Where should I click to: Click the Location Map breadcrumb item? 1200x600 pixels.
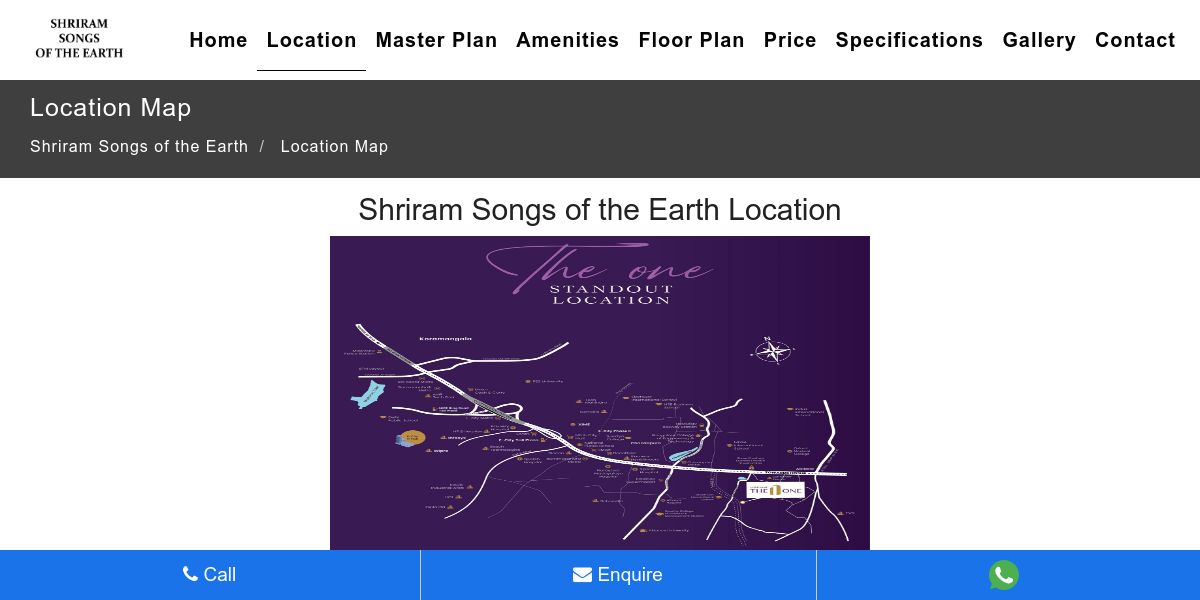(334, 146)
